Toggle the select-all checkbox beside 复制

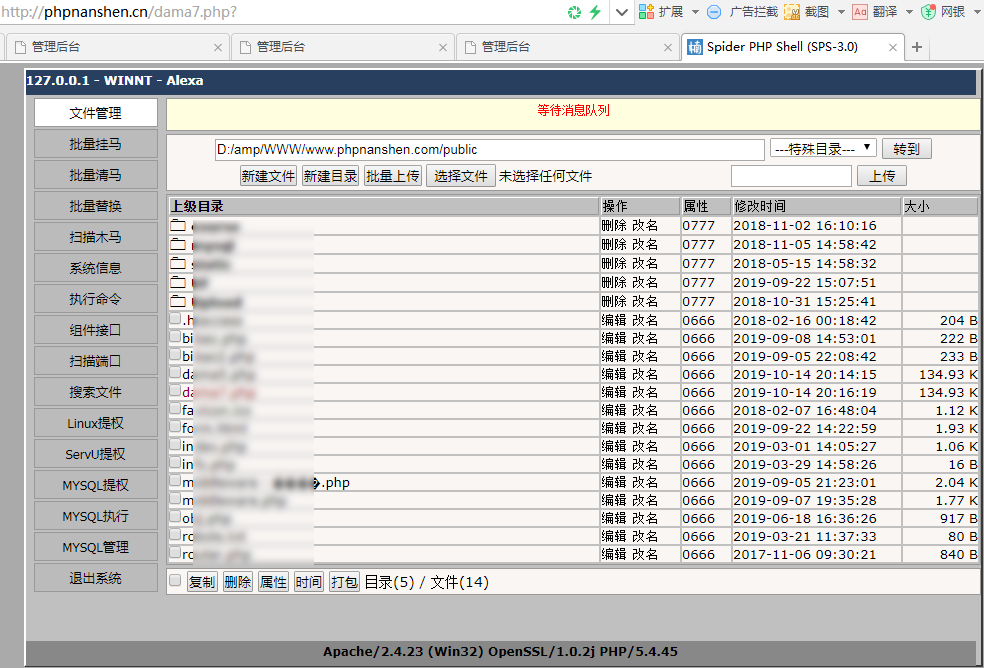click(x=175, y=581)
